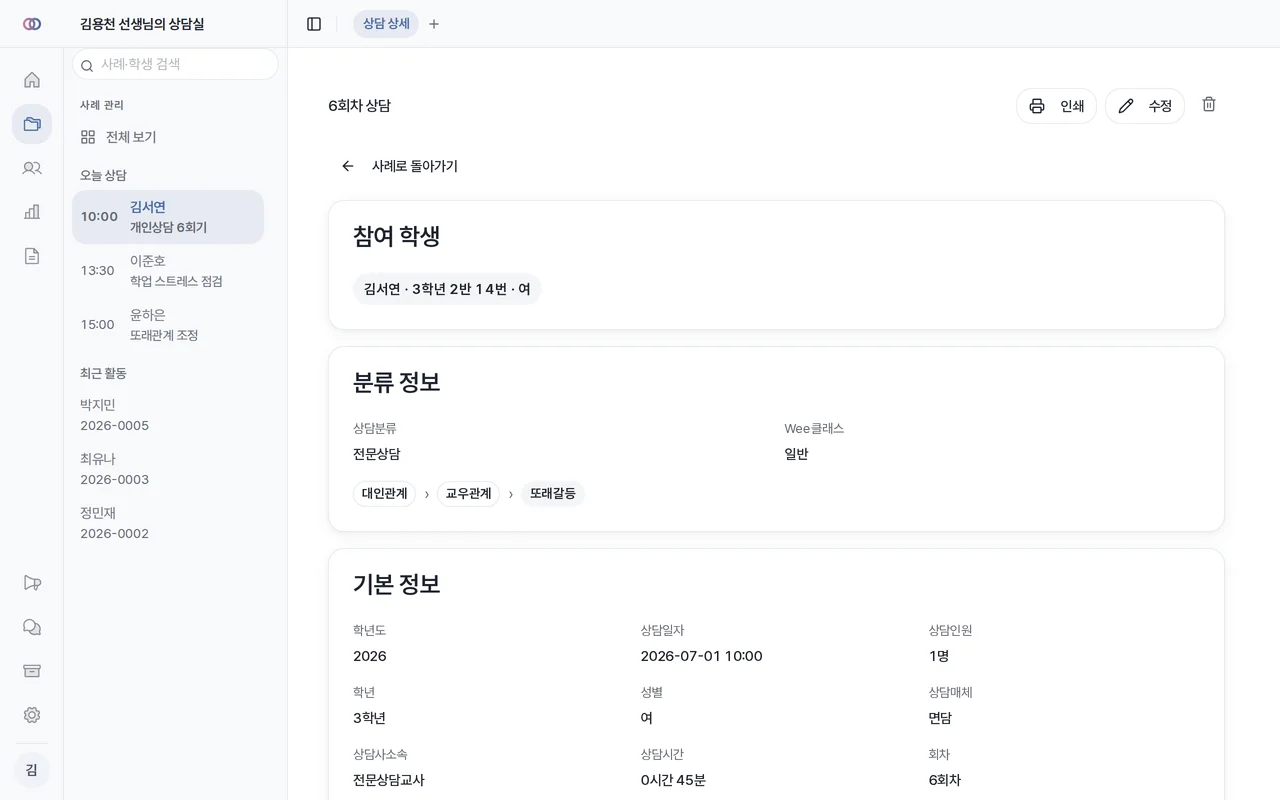Open the 15:00 윤하은 session
This screenshot has width=1280, height=800.
168,325
